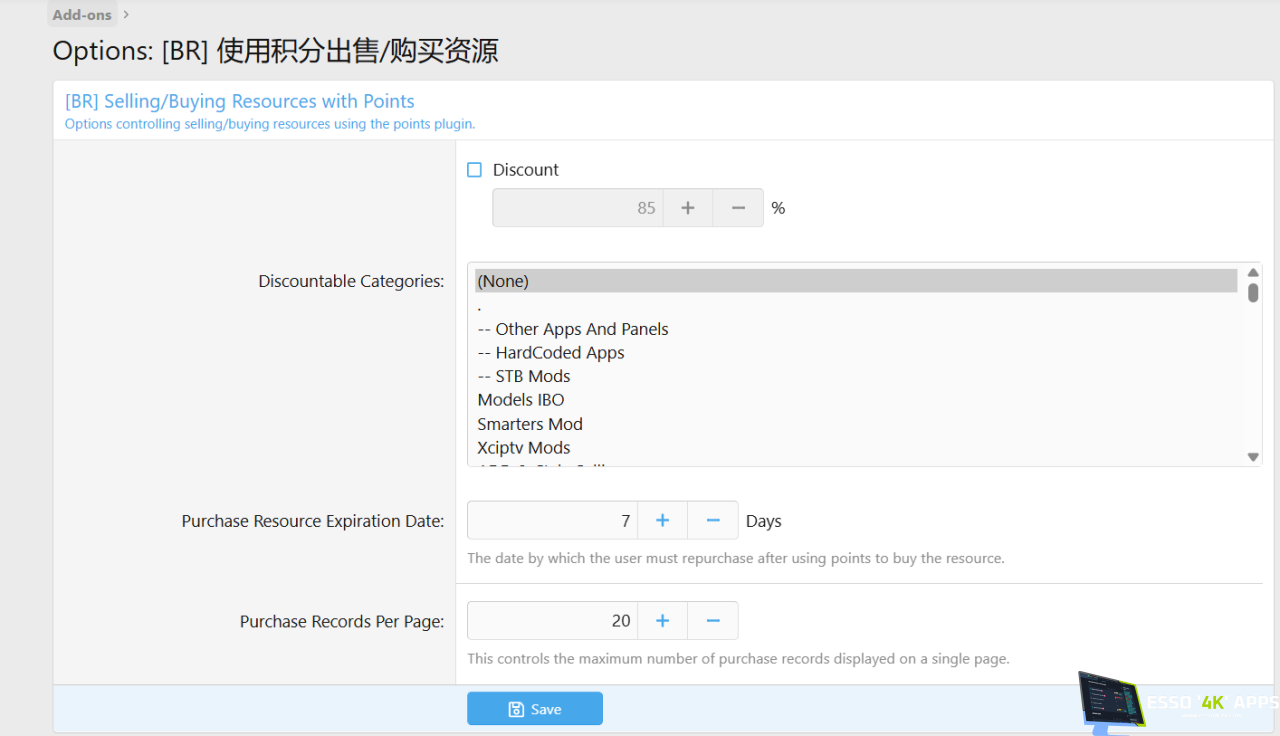1280x736 pixels.
Task: Increase the discount percentage with plus
Action: [688, 208]
